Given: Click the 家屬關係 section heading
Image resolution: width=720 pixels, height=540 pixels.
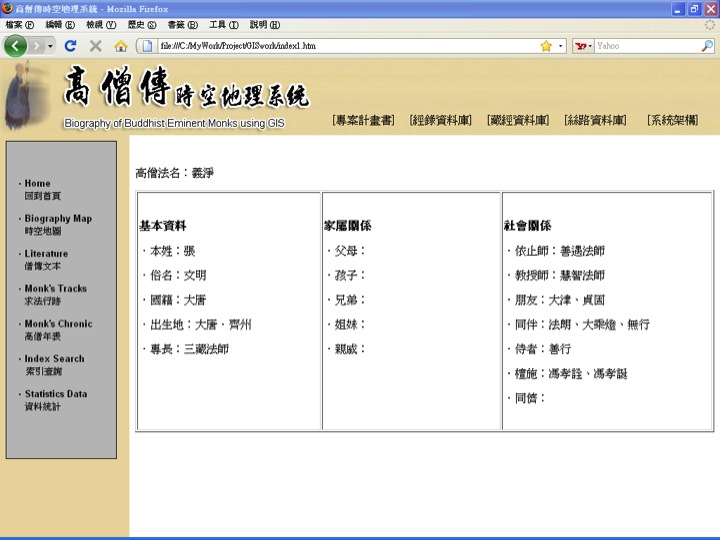Looking at the screenshot, I should pos(348,225).
